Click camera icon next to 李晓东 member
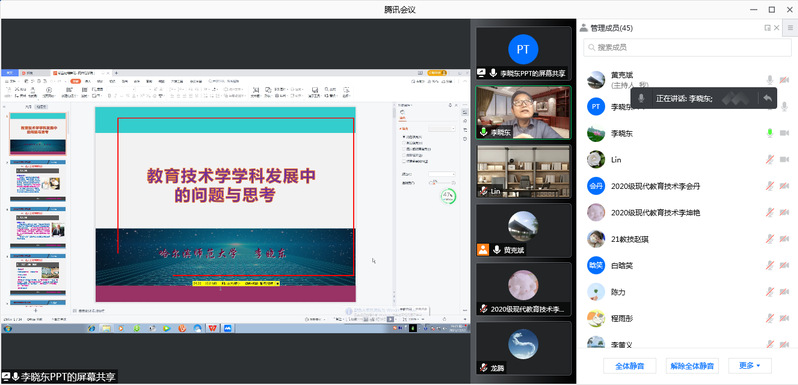The width and height of the screenshot is (798, 385). click(784, 133)
